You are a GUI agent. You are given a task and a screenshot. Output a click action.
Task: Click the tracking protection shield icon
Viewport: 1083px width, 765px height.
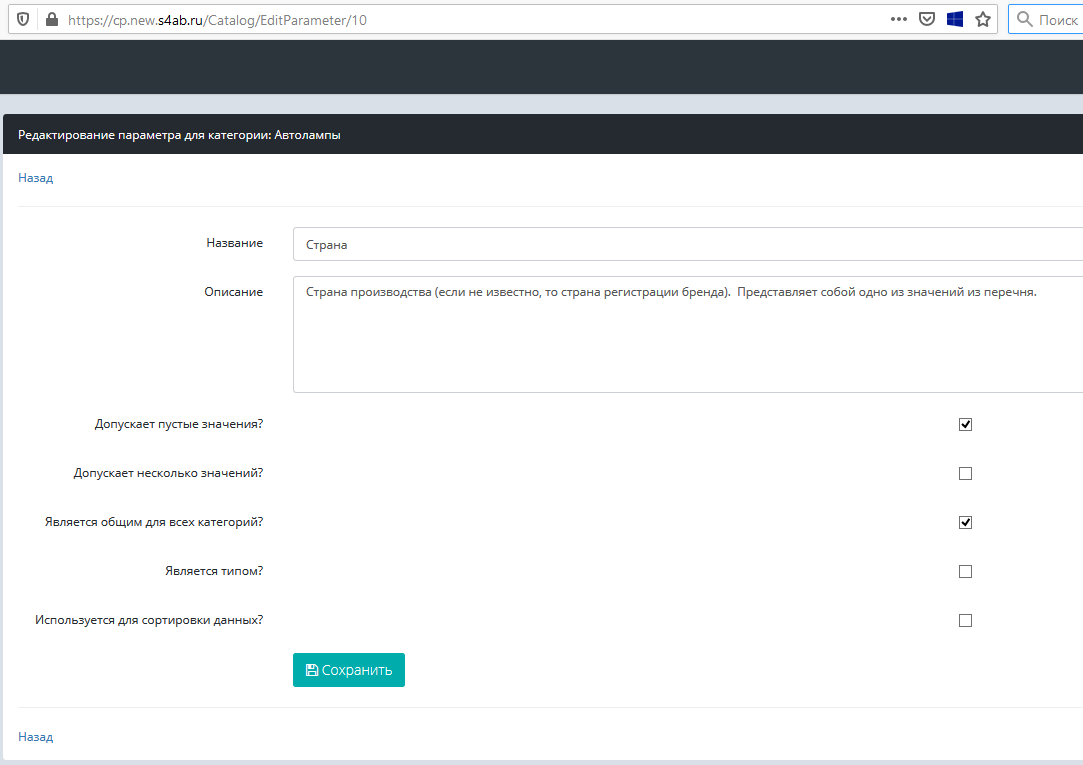click(x=22, y=19)
